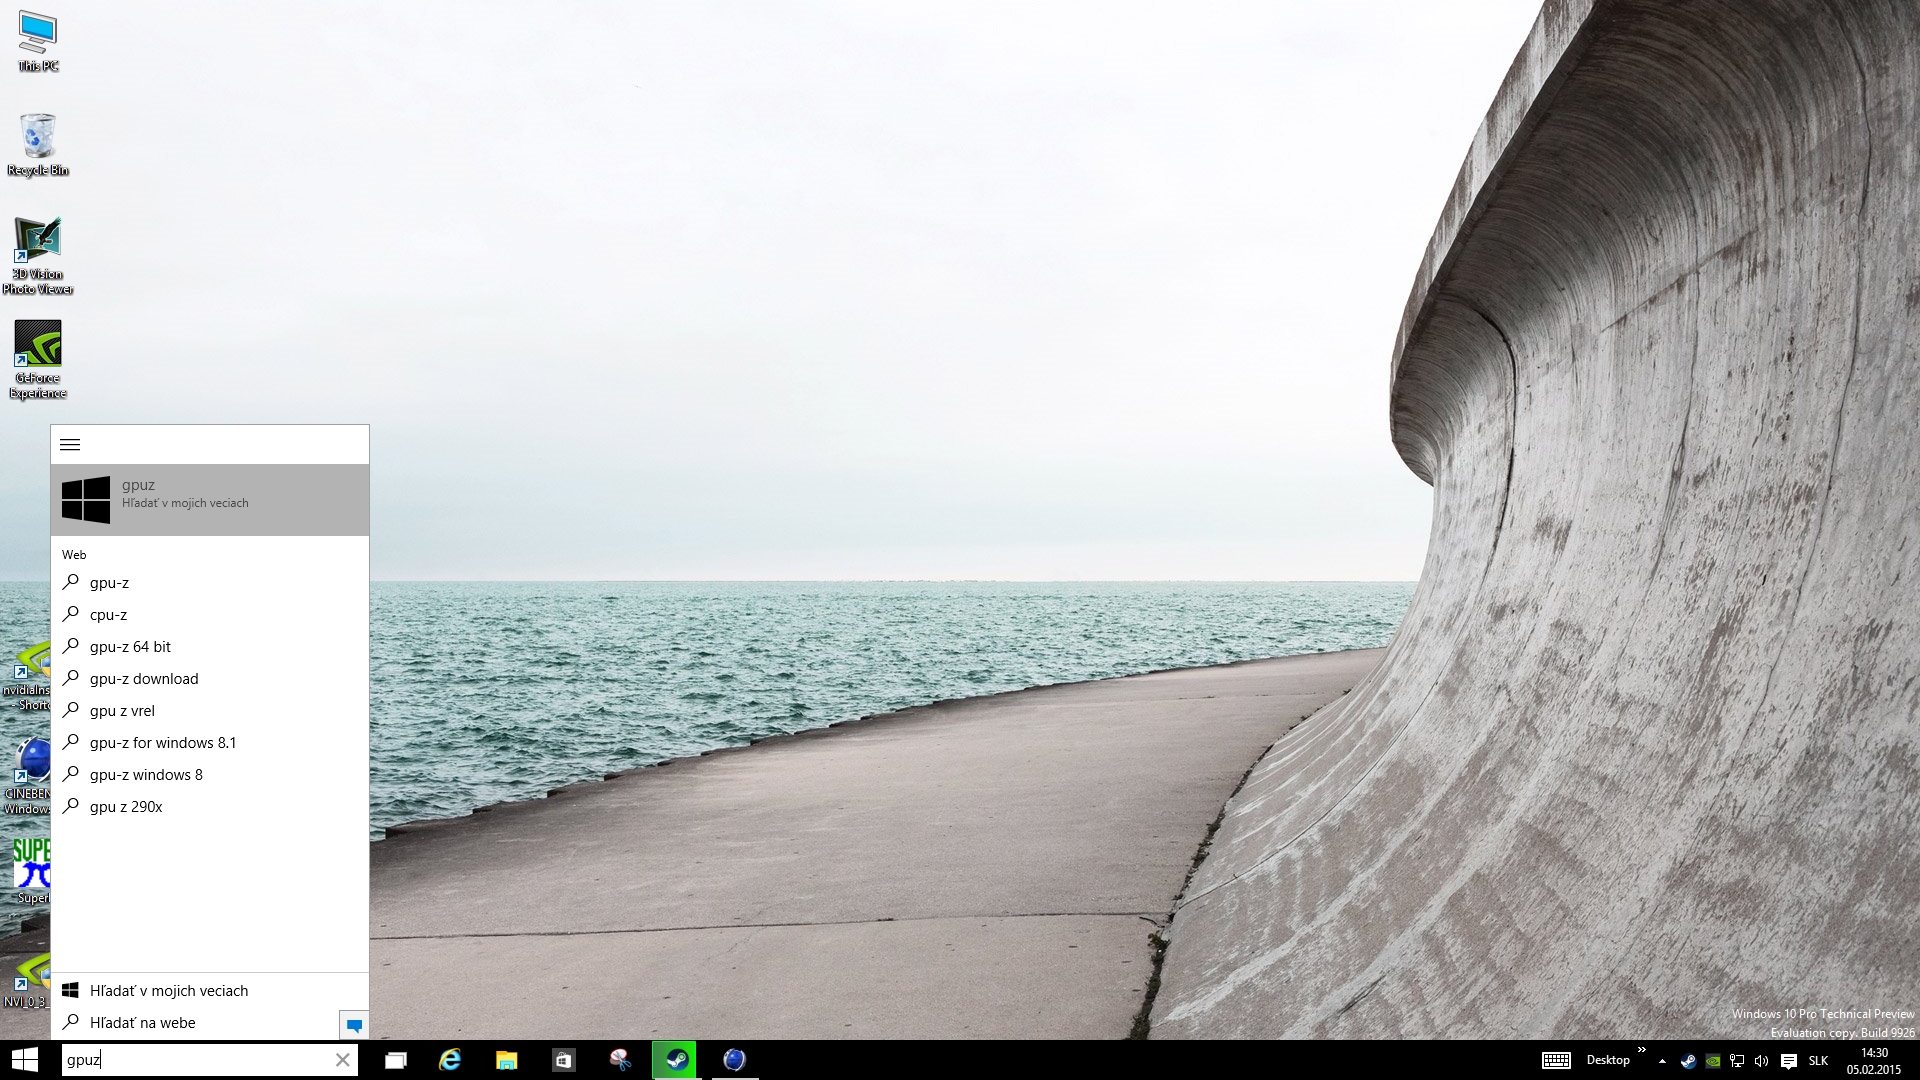
Task: Select the gpu z vrel suggestion
Action: (210, 711)
